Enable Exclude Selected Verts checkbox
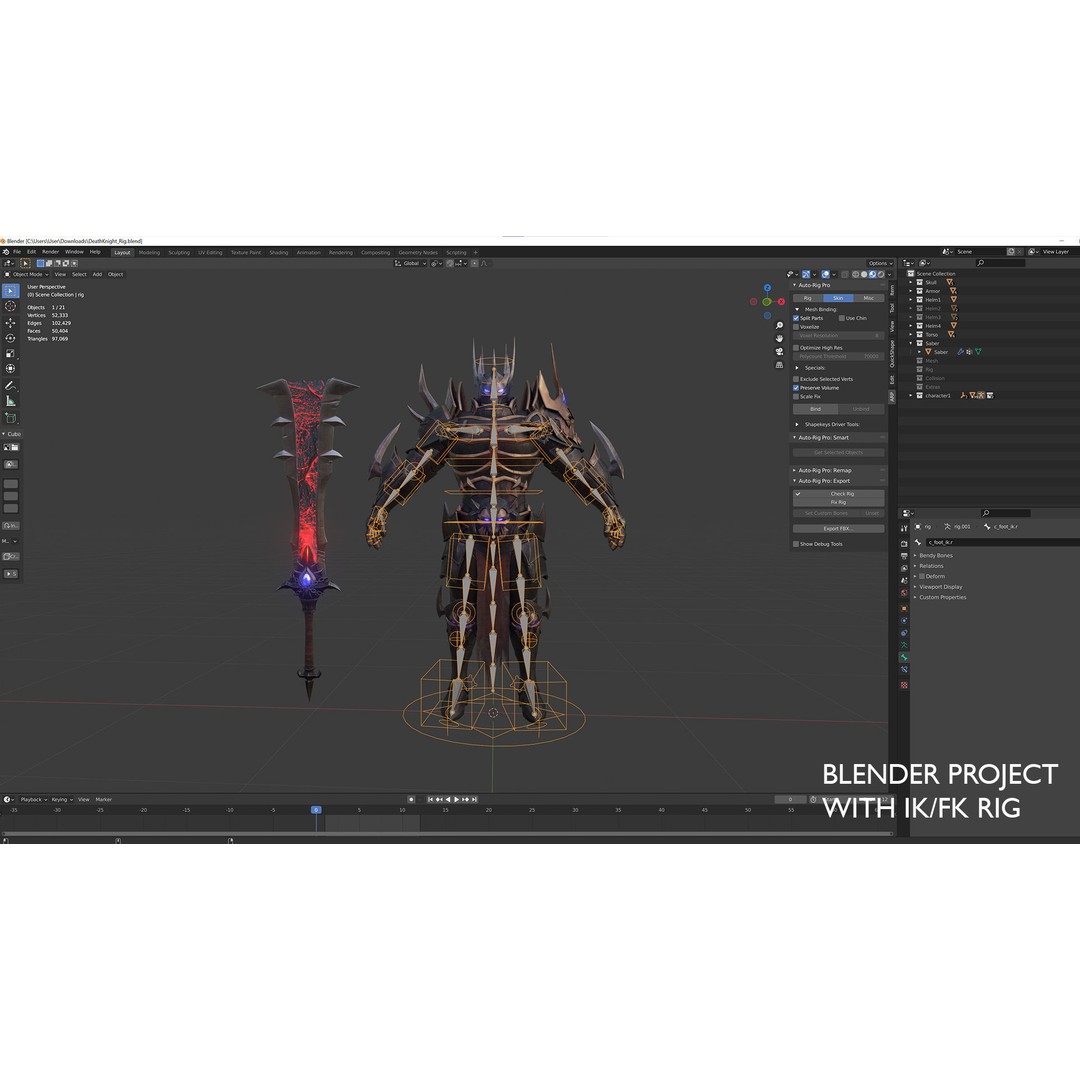 click(796, 379)
